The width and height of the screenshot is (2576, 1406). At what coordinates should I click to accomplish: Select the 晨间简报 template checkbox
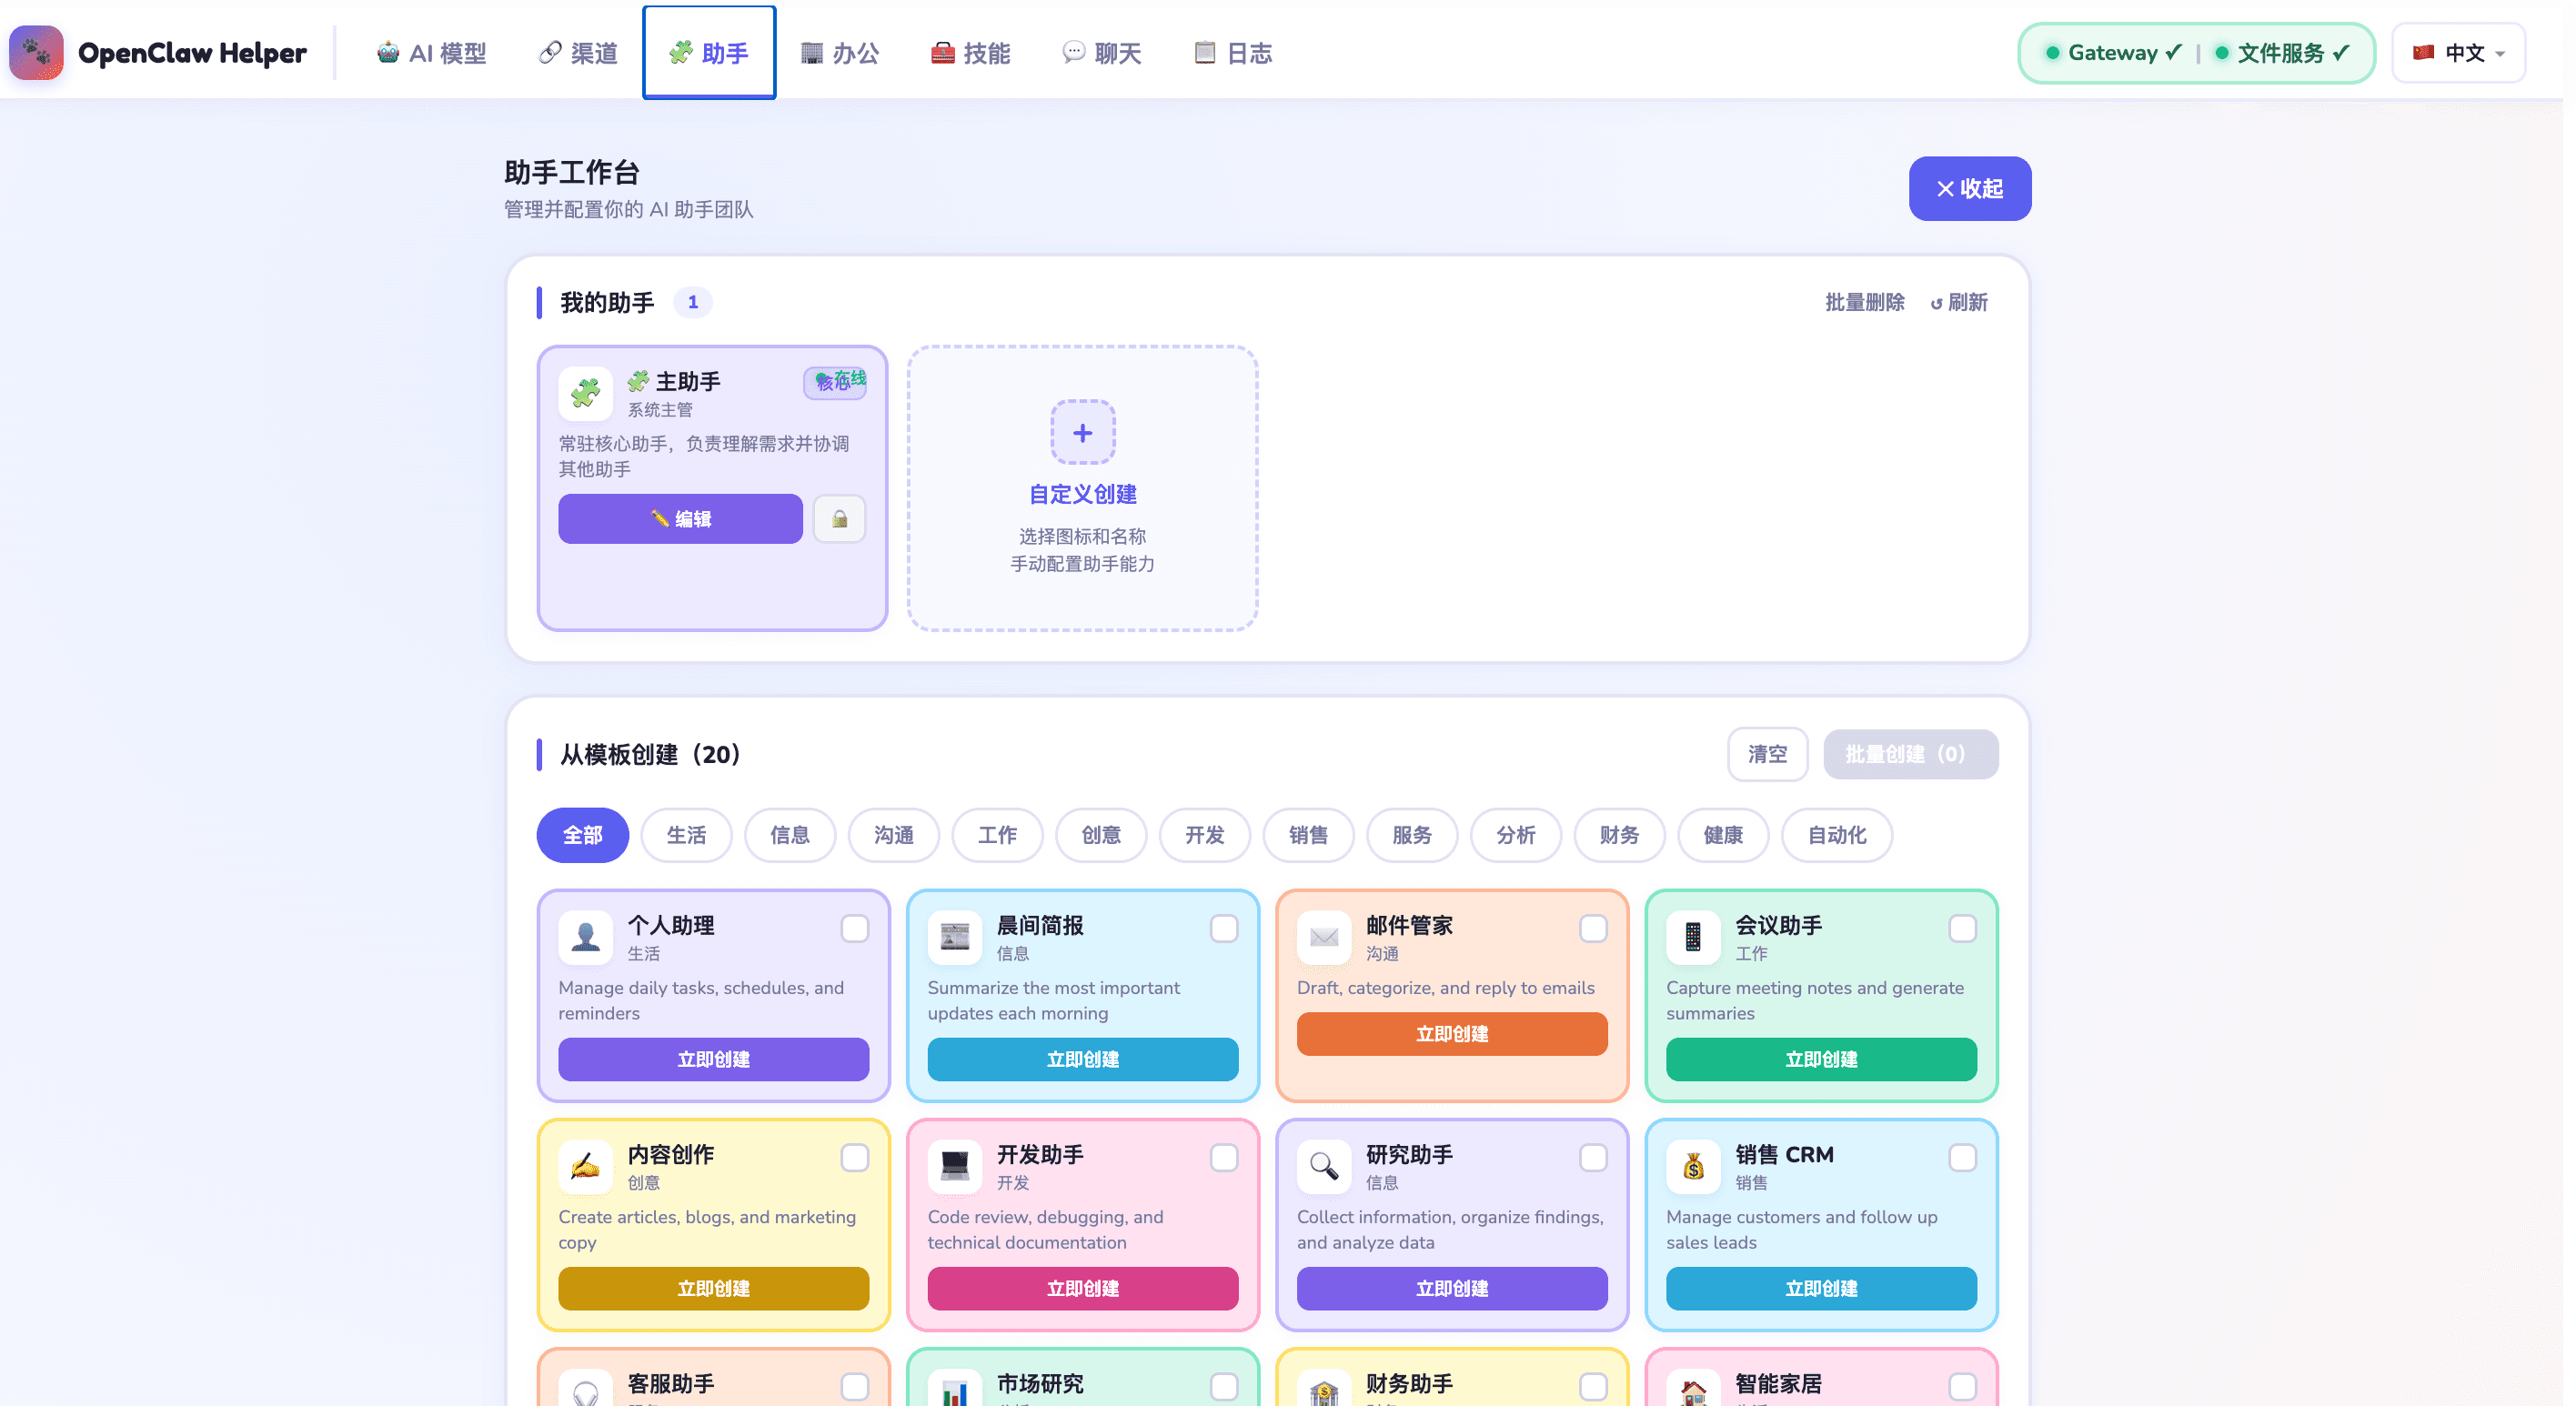click(x=1224, y=929)
